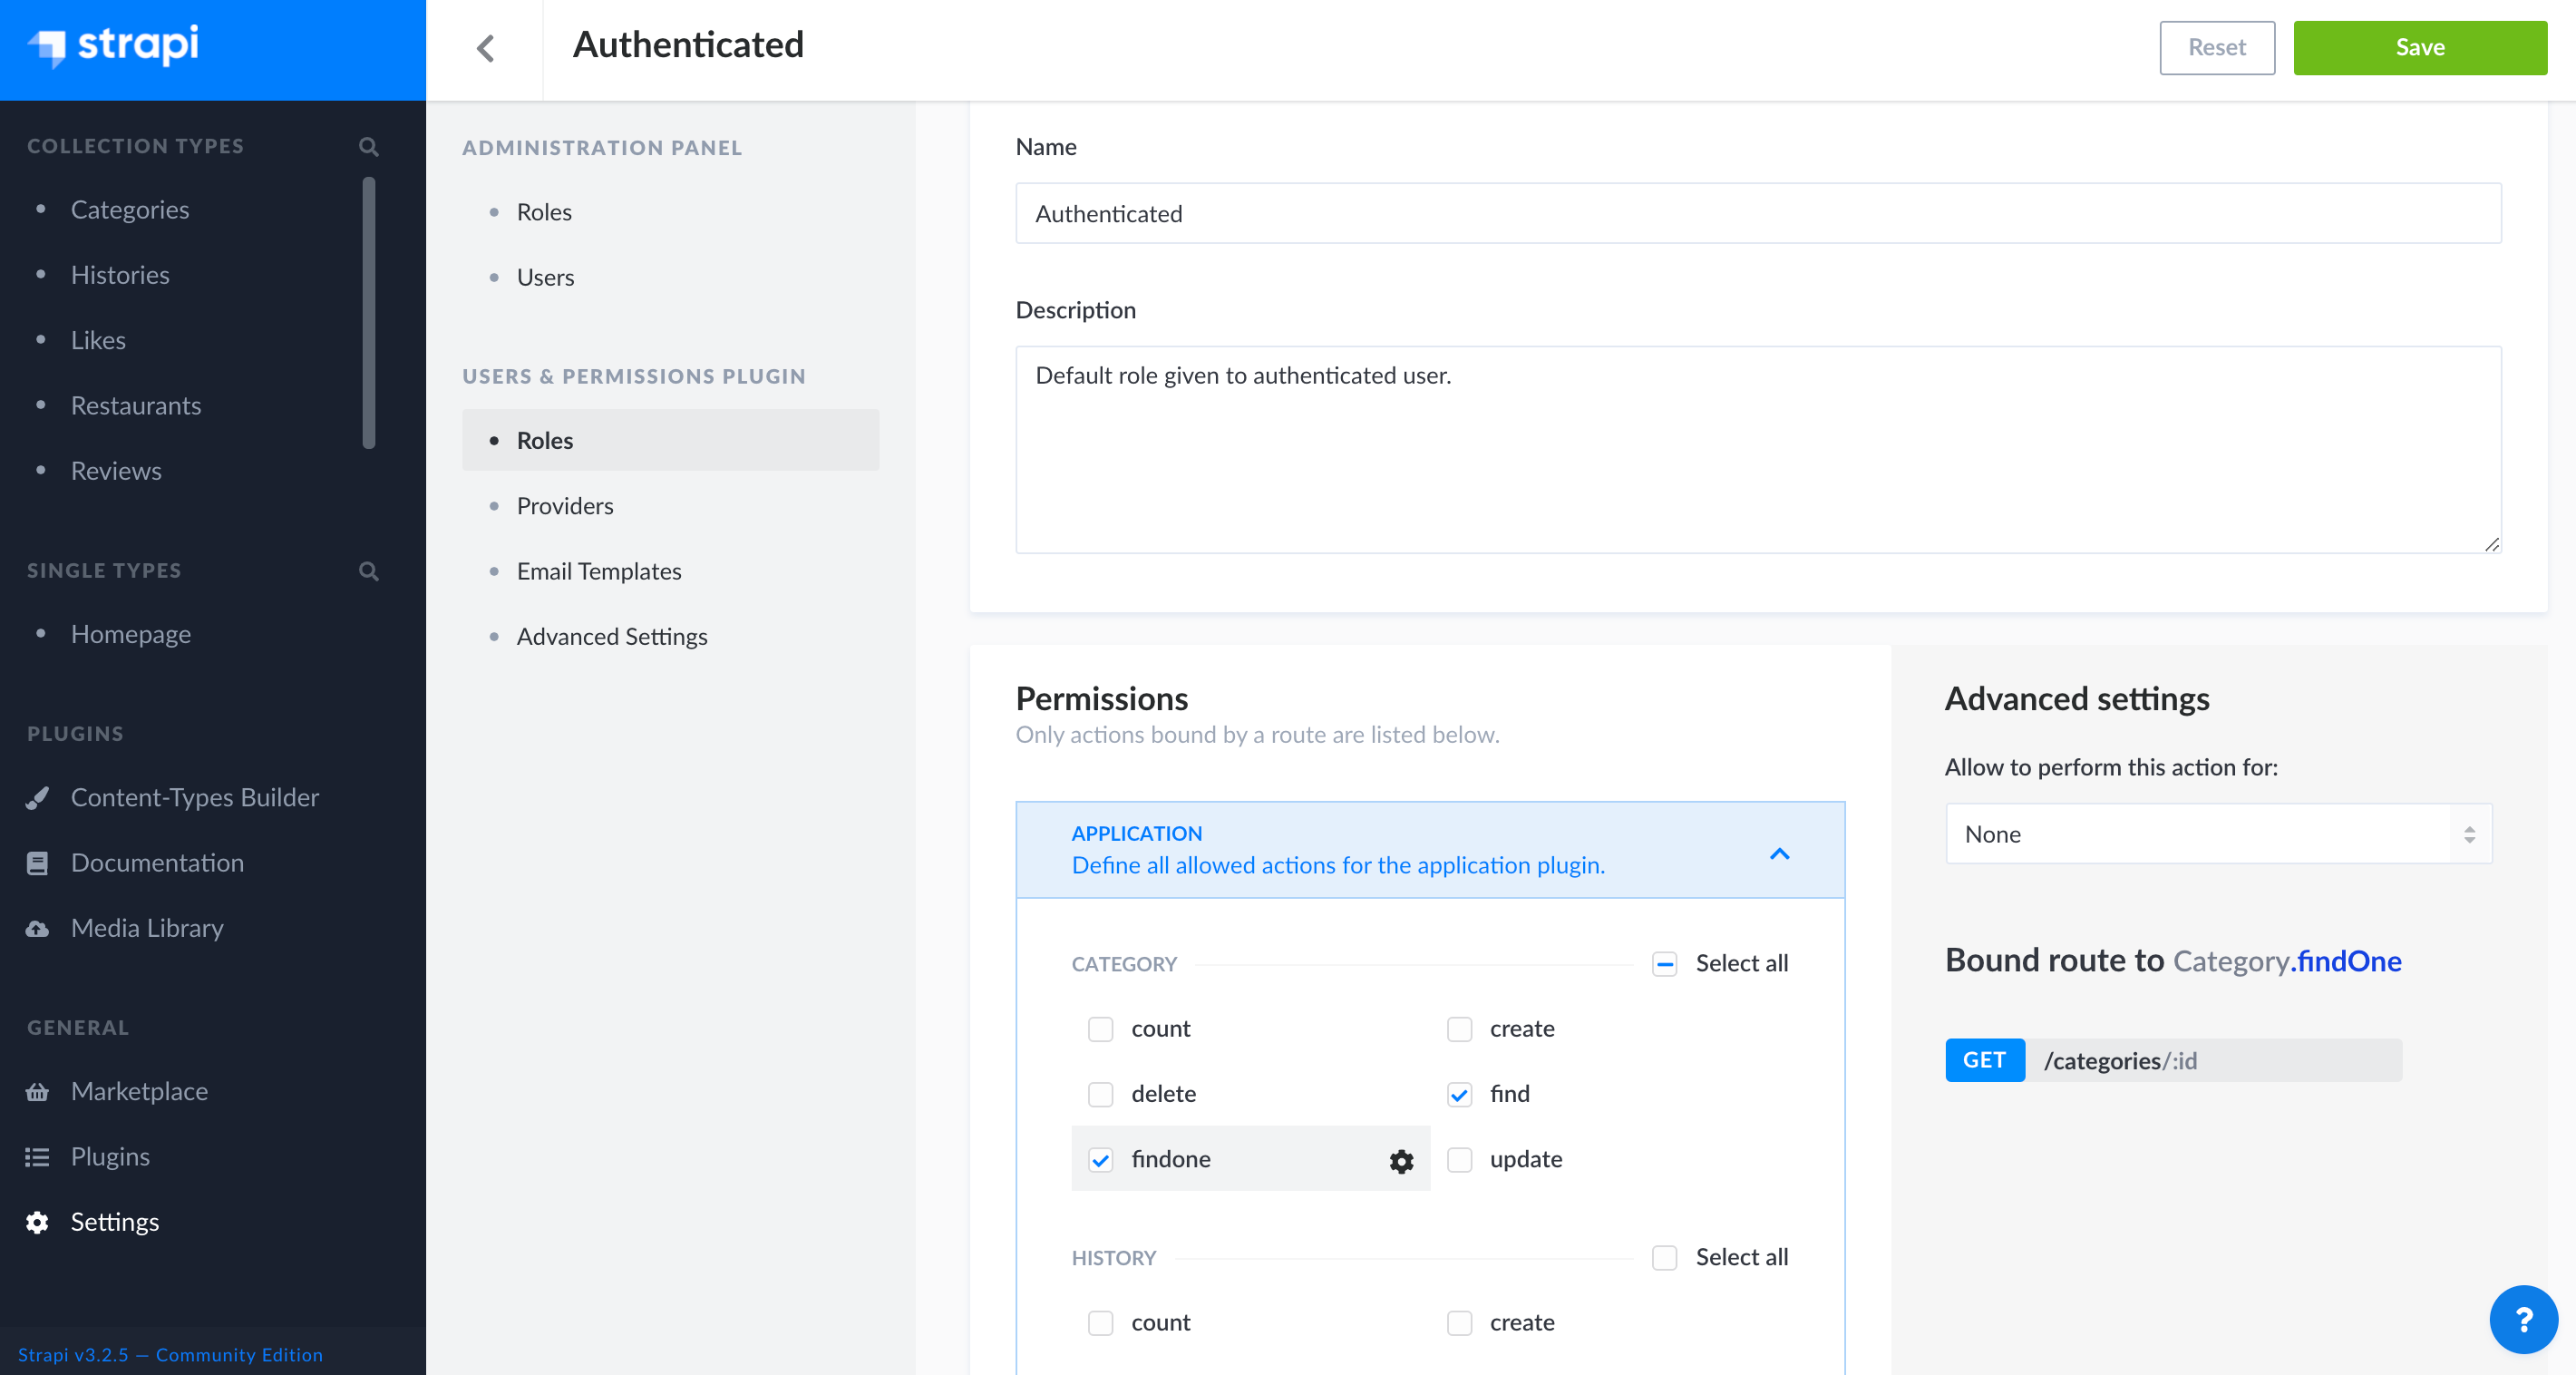Screen dimensions: 2576x1375
Task: Disable the find permission for Category
Action: click(x=1459, y=1094)
